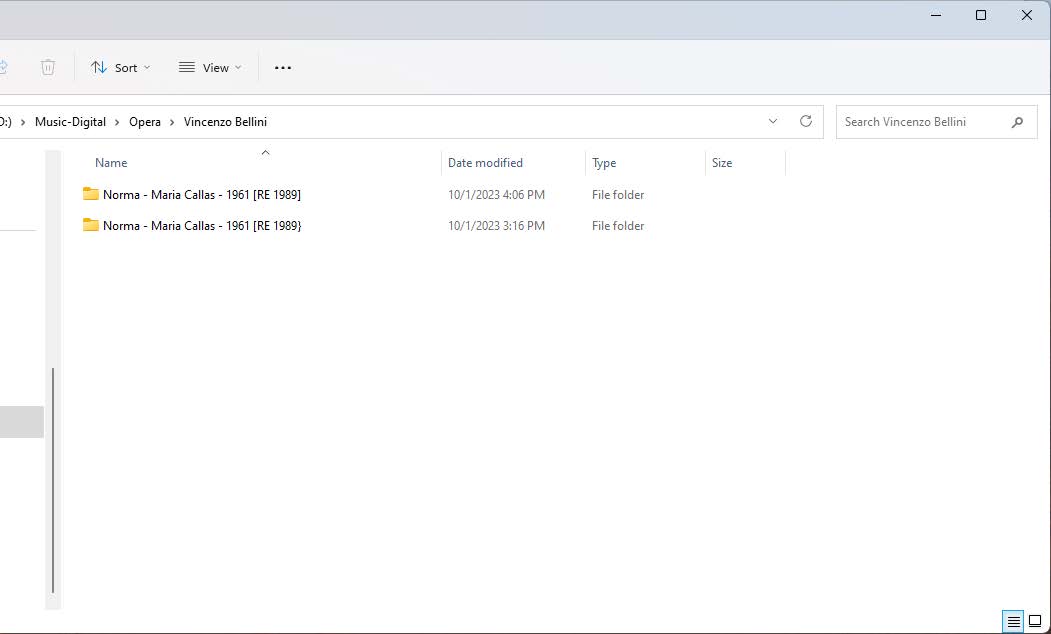Click the magnifying glass search icon
Image resolution: width=1051 pixels, height=634 pixels.
tap(1017, 122)
